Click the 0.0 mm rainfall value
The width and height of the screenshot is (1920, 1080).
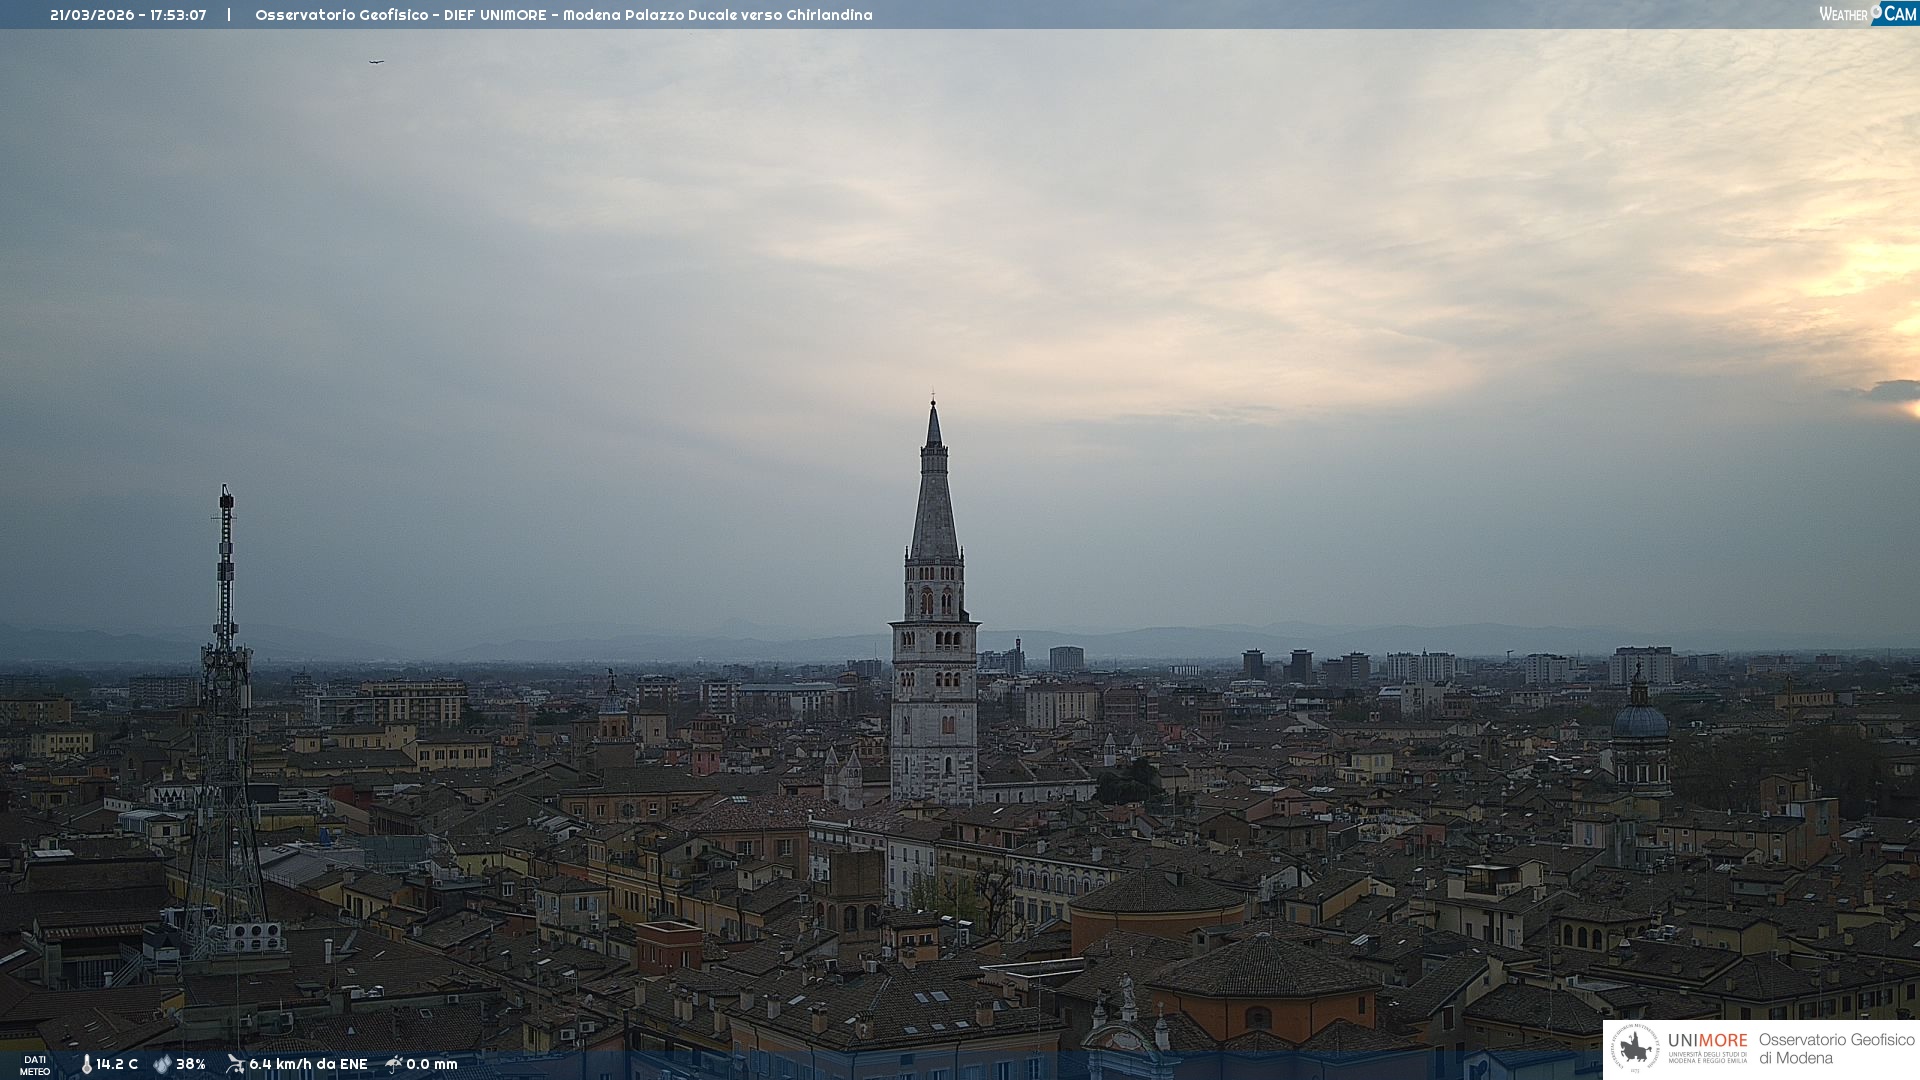pos(432,1064)
